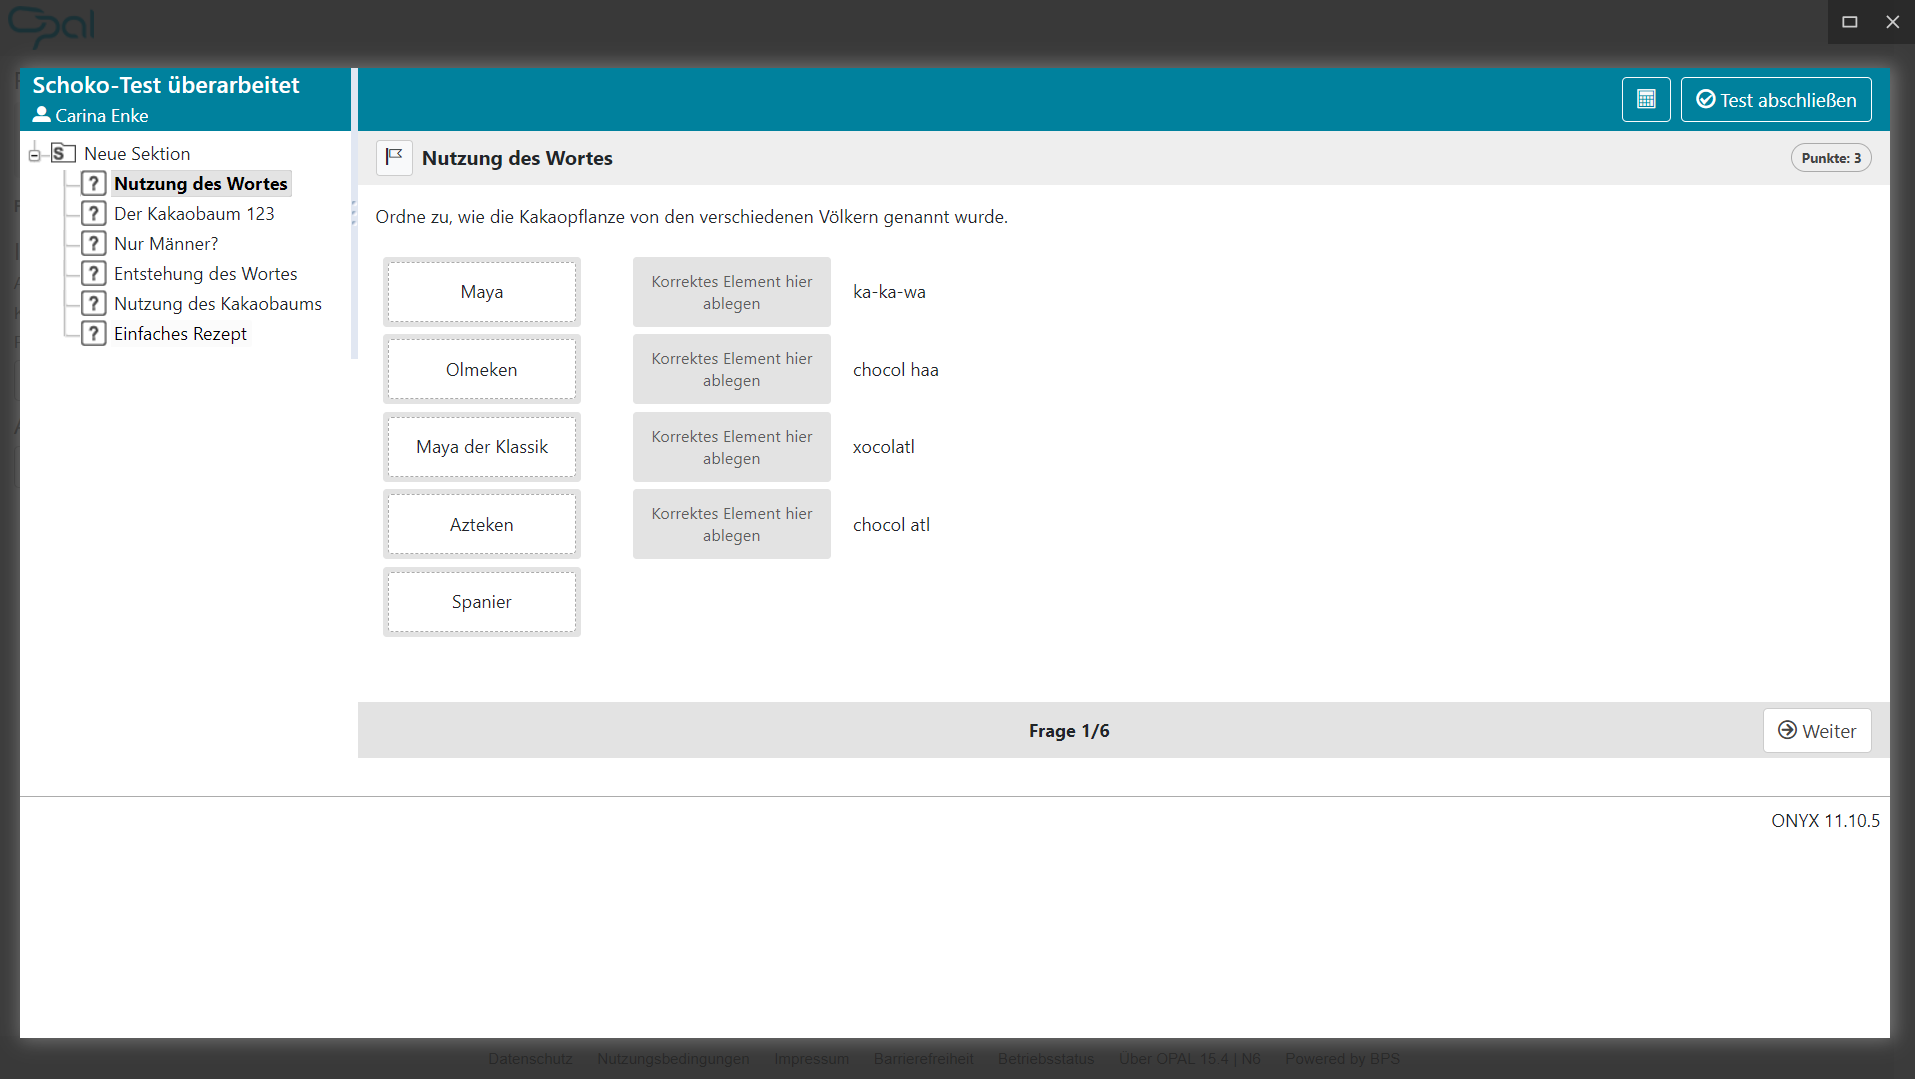The image size is (1915, 1079).
Task: Collapse the Neue Sektion tree node
Action: click(x=34, y=154)
